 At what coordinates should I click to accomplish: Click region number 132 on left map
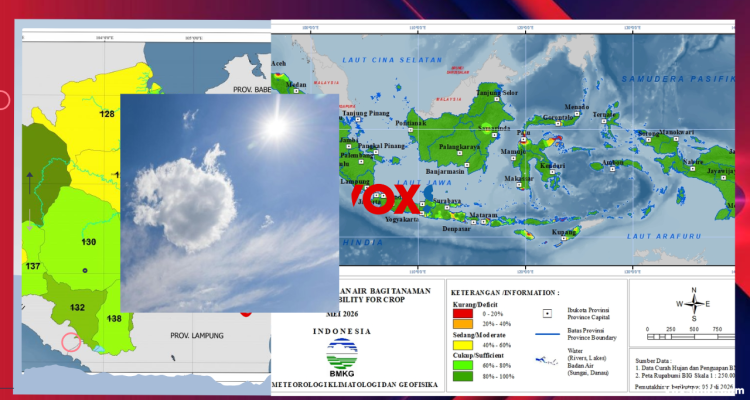(77, 308)
